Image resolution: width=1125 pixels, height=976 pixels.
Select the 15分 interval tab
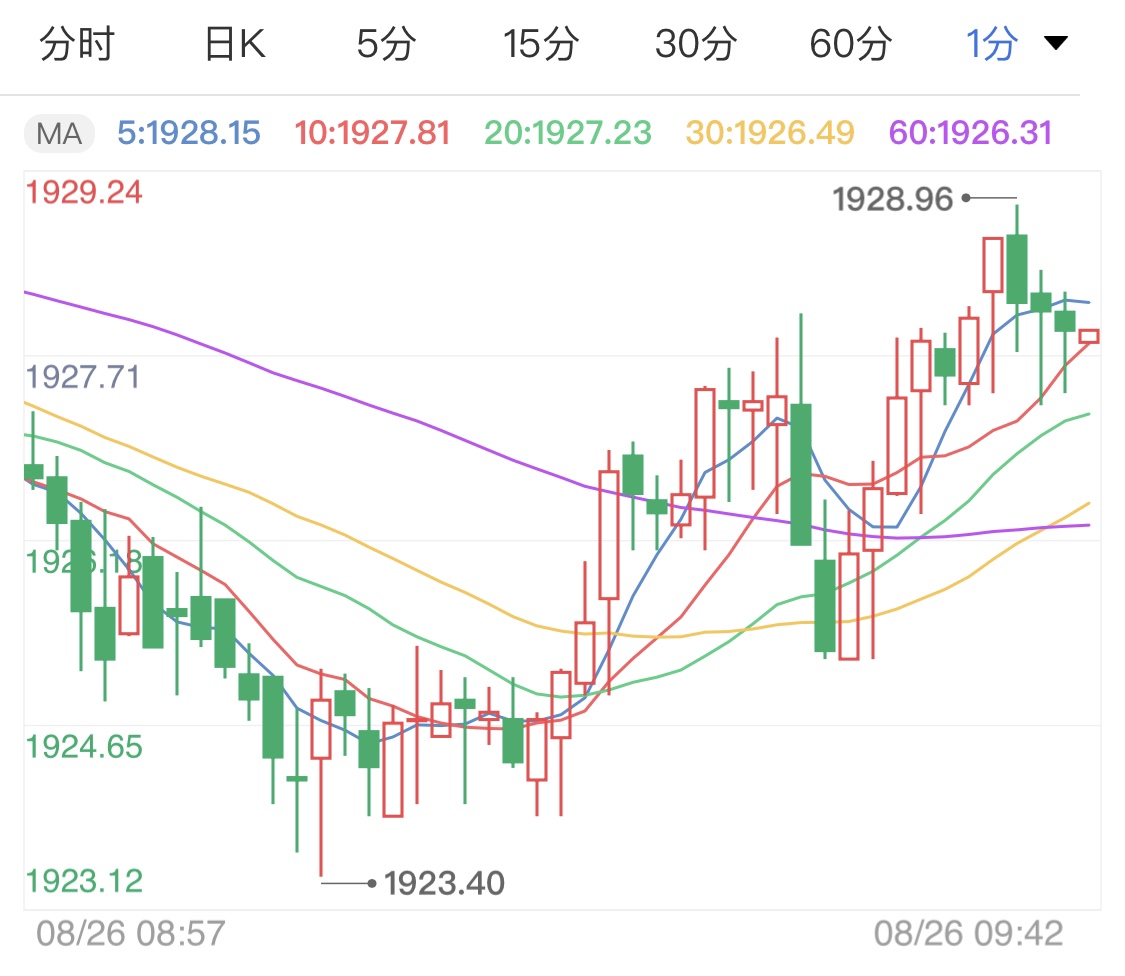tap(540, 44)
